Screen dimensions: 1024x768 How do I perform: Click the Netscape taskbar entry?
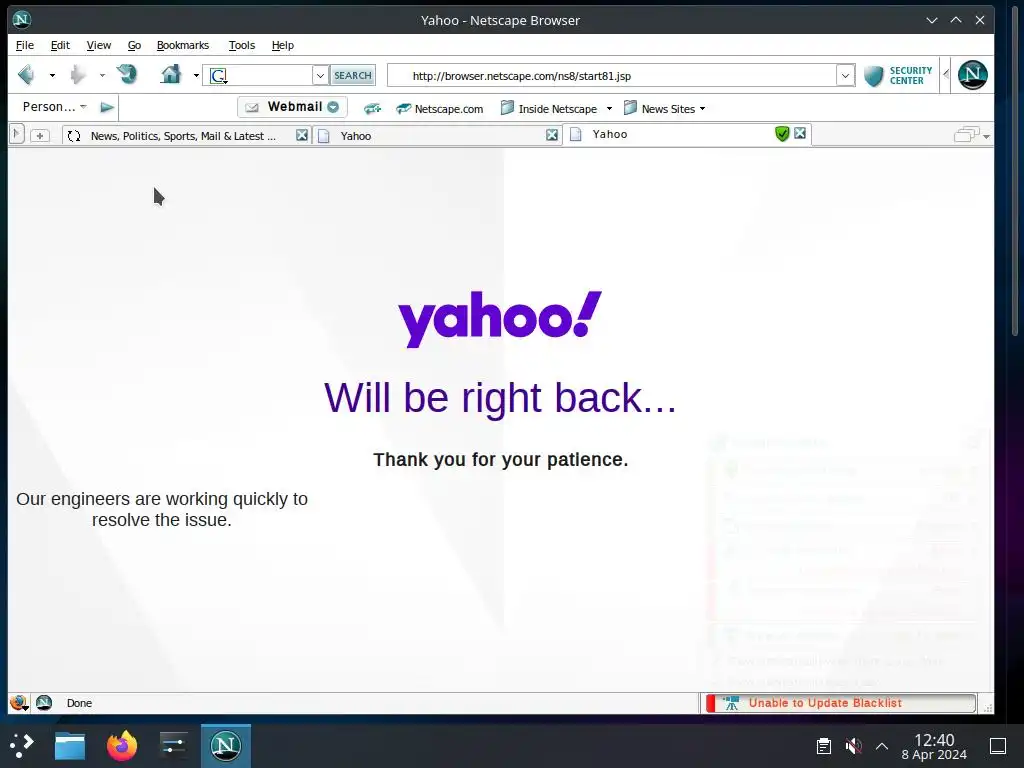tap(225, 746)
